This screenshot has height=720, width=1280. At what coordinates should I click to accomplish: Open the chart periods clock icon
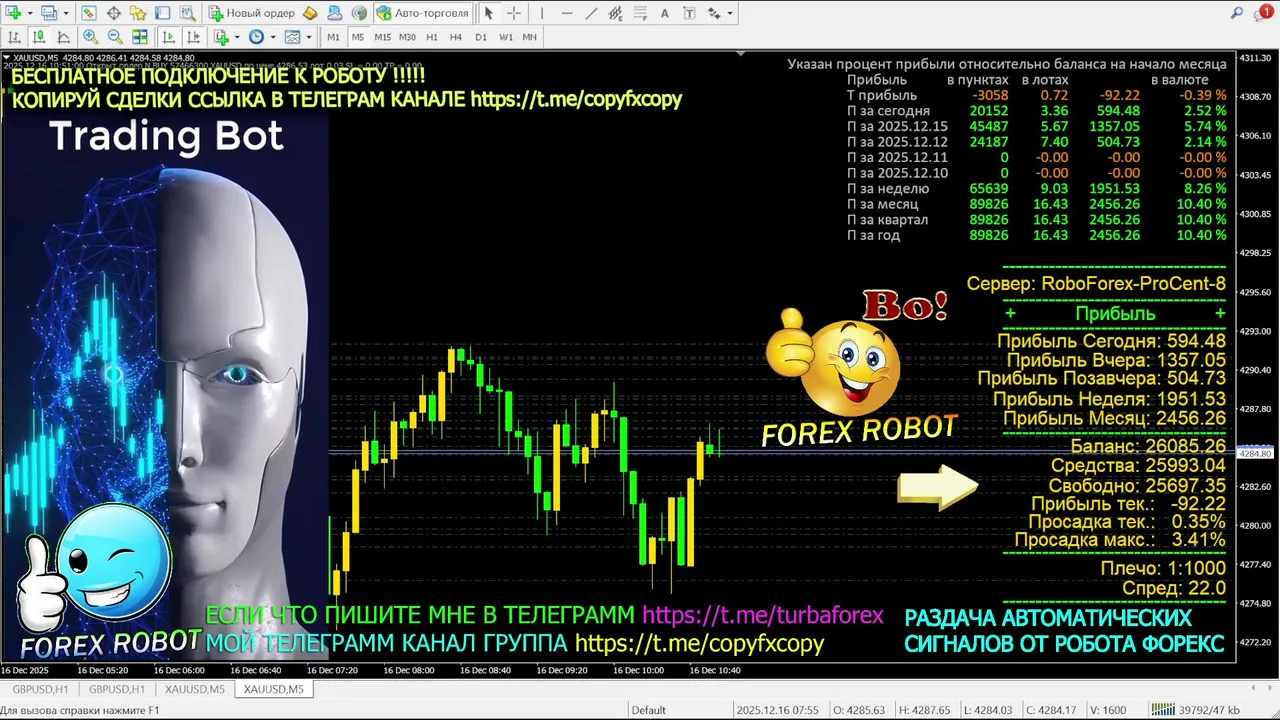[x=257, y=37]
